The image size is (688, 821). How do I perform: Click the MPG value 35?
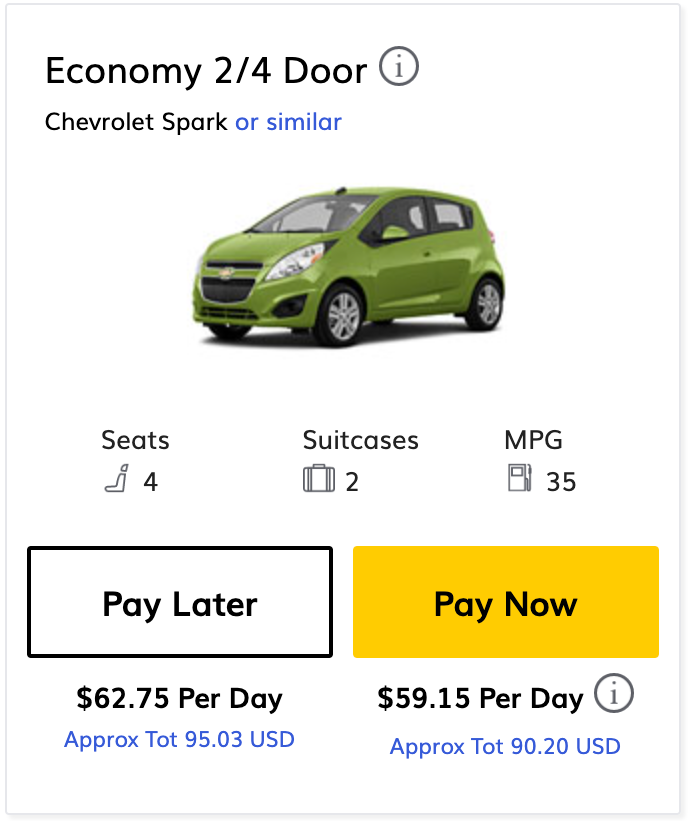(x=561, y=482)
